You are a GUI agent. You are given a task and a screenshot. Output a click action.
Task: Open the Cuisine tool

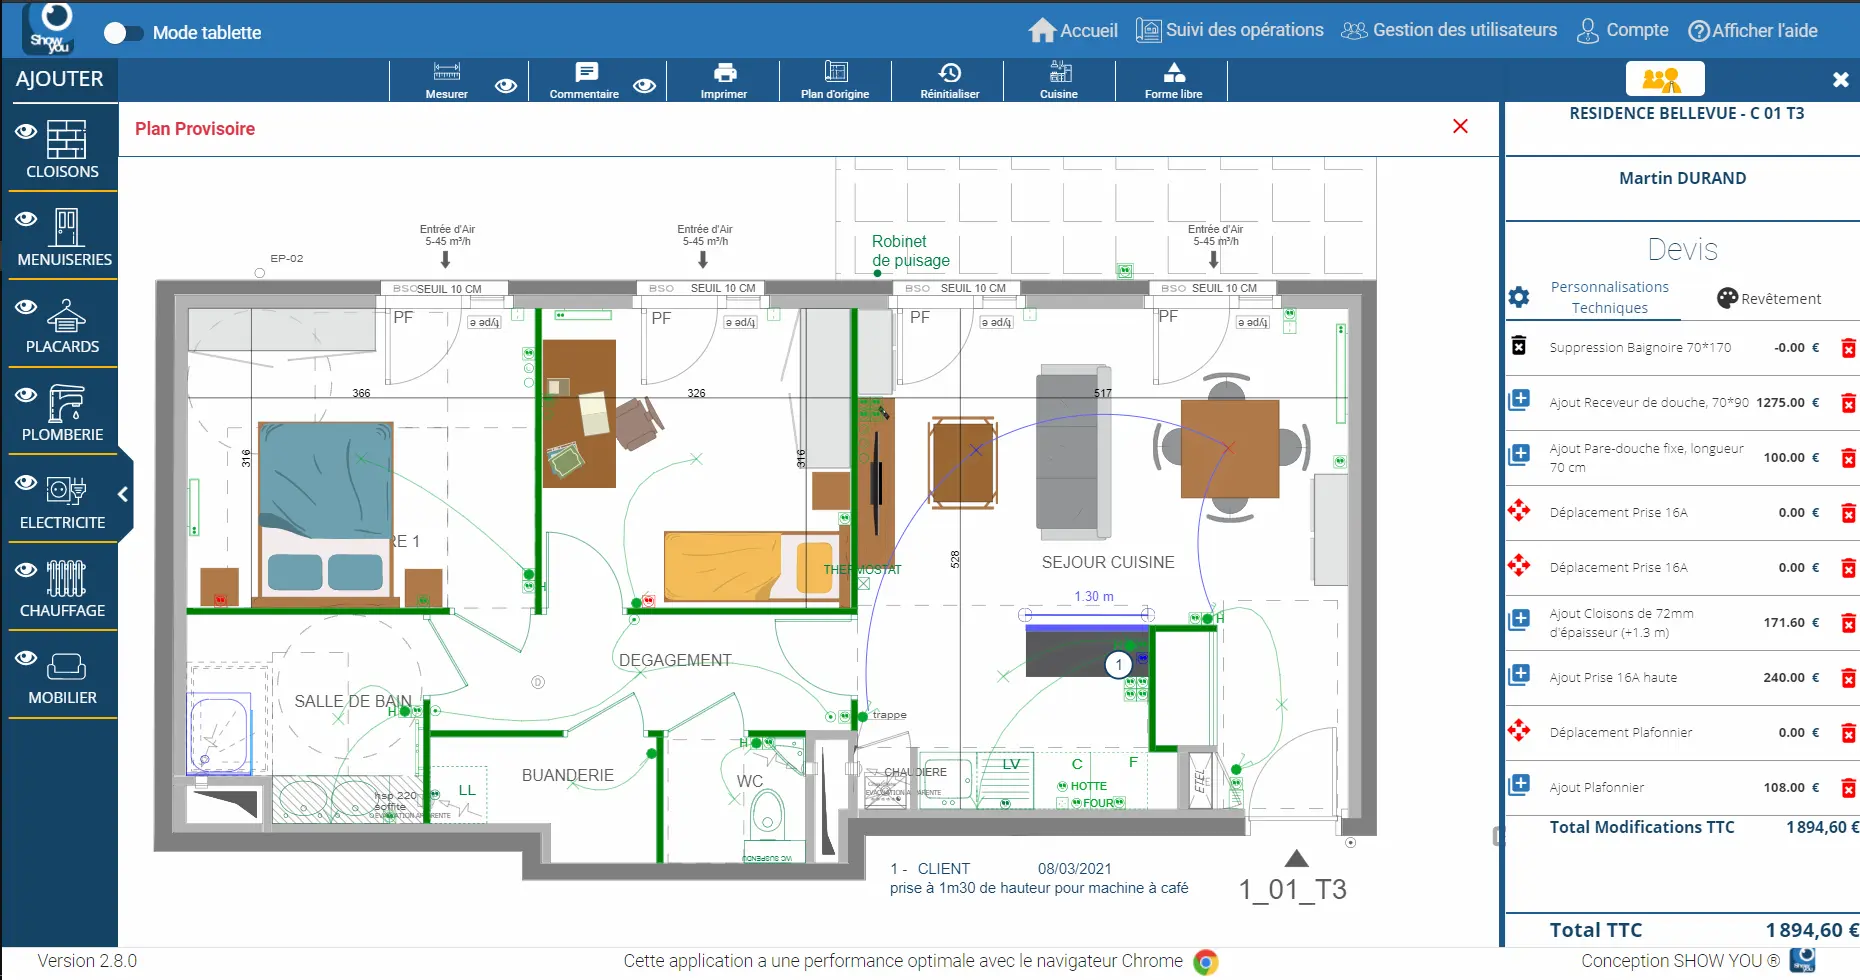(1060, 80)
